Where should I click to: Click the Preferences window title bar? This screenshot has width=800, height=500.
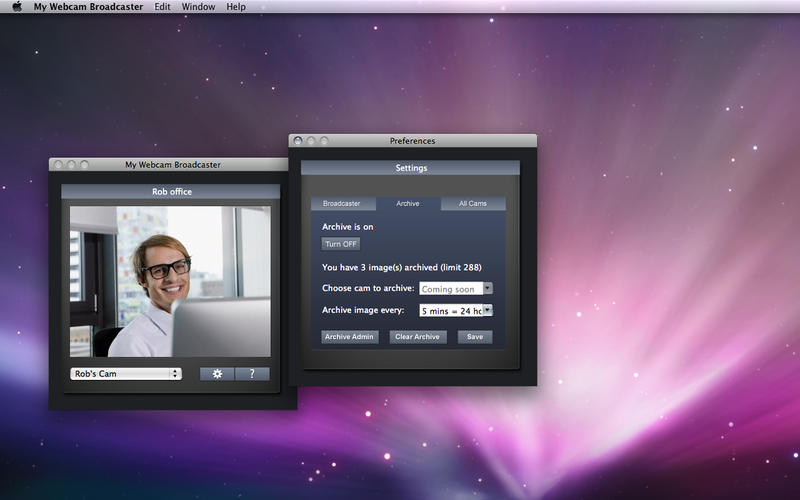(x=412, y=141)
